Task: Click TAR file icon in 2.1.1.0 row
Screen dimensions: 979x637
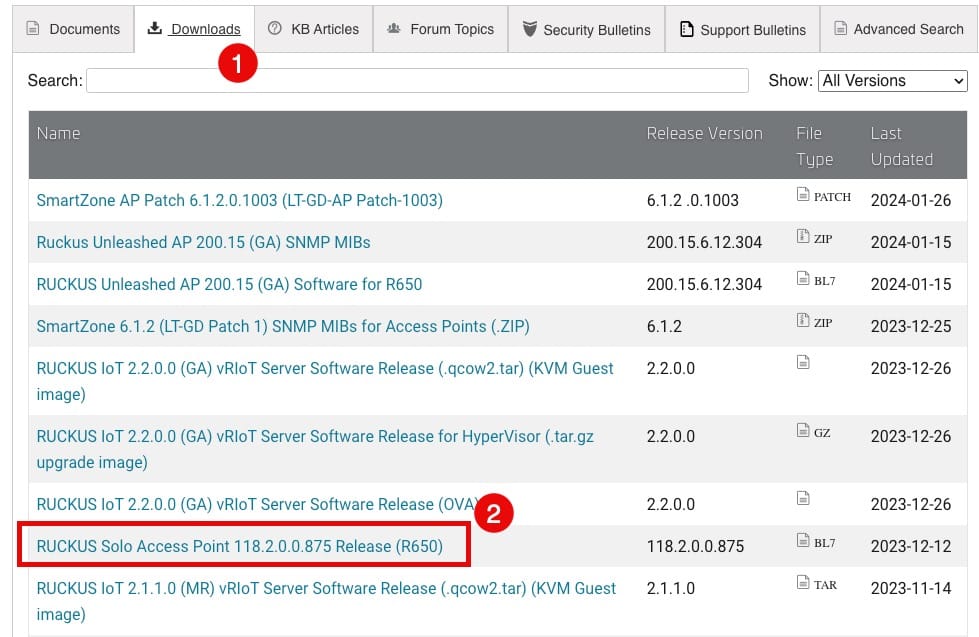Action: (x=803, y=582)
